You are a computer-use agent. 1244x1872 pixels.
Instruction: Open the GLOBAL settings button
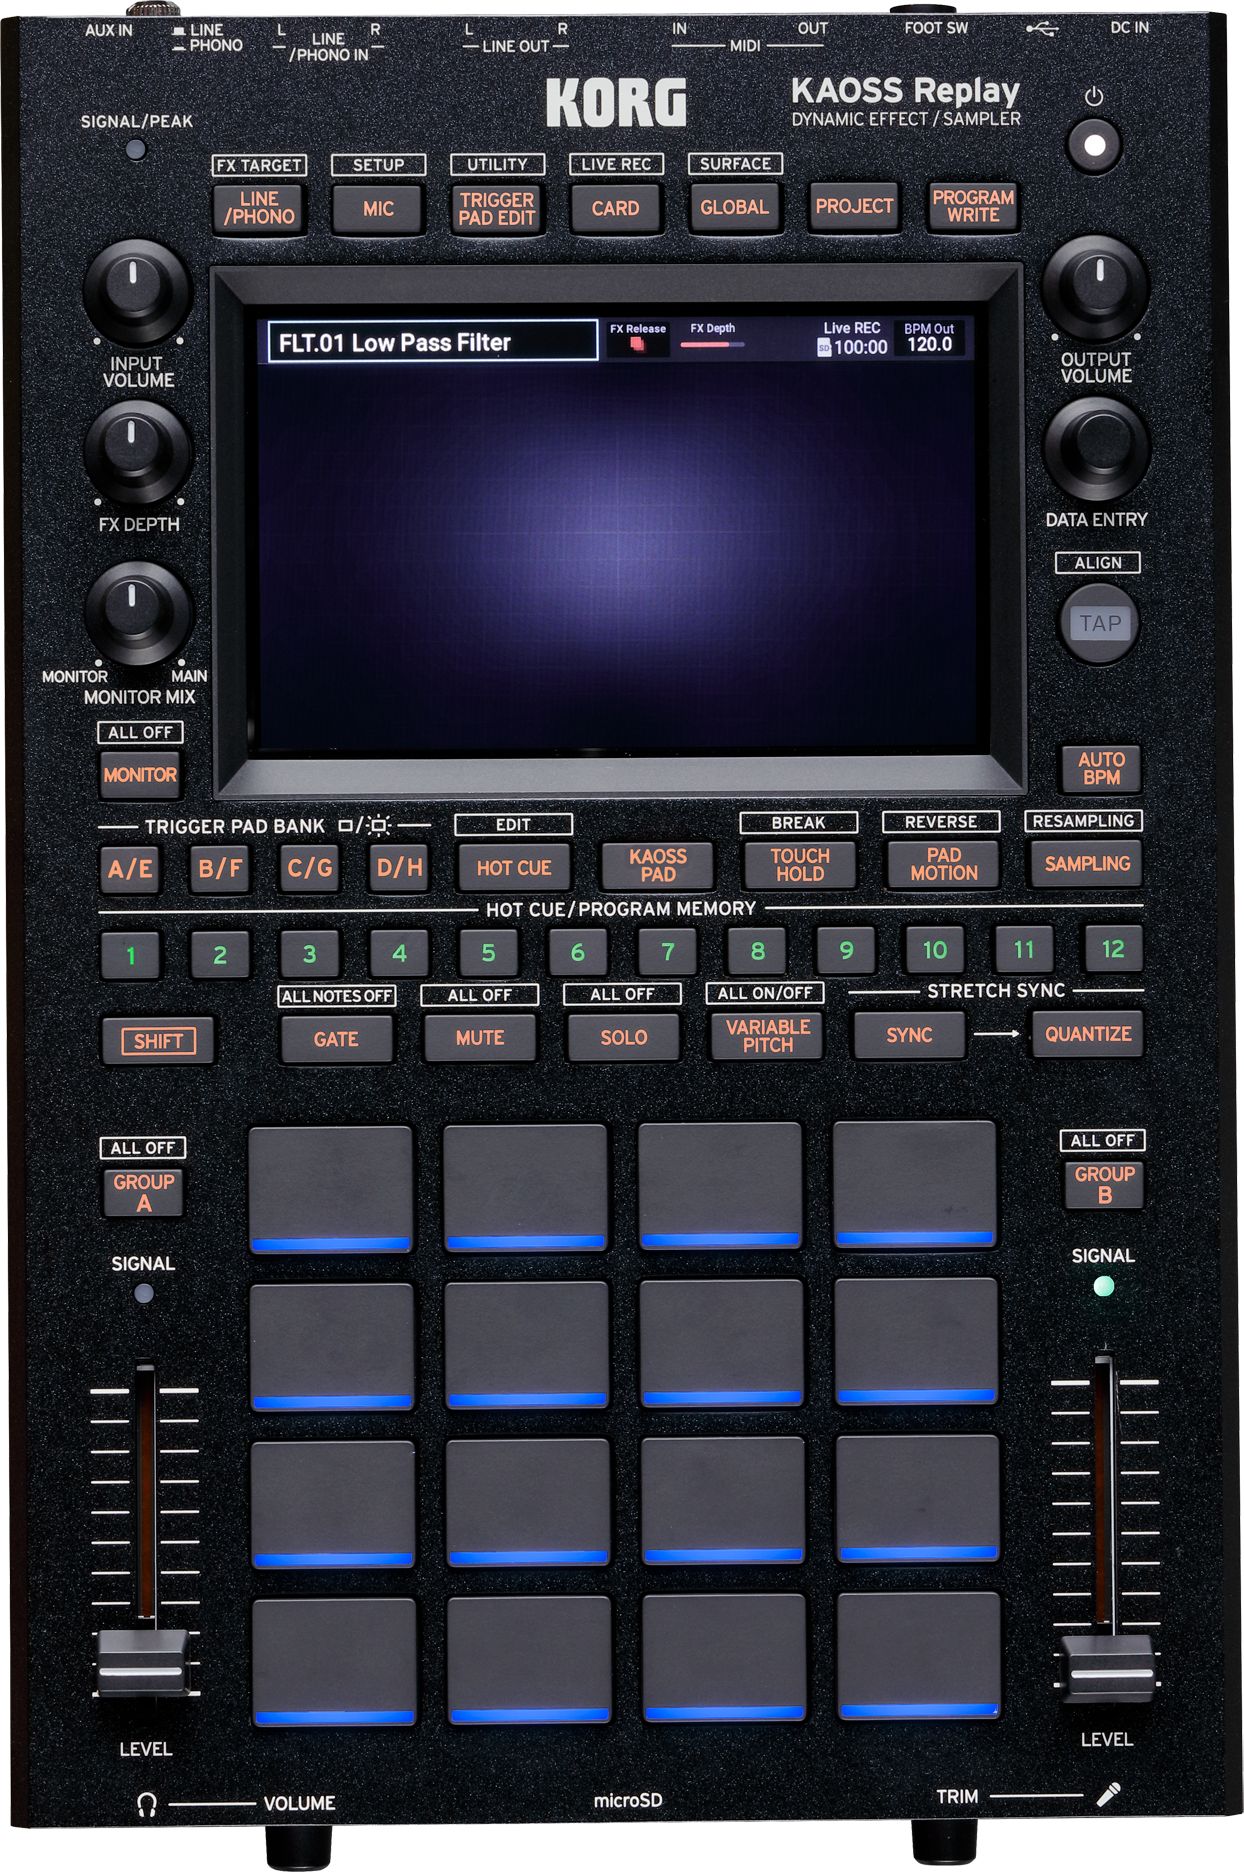[734, 207]
